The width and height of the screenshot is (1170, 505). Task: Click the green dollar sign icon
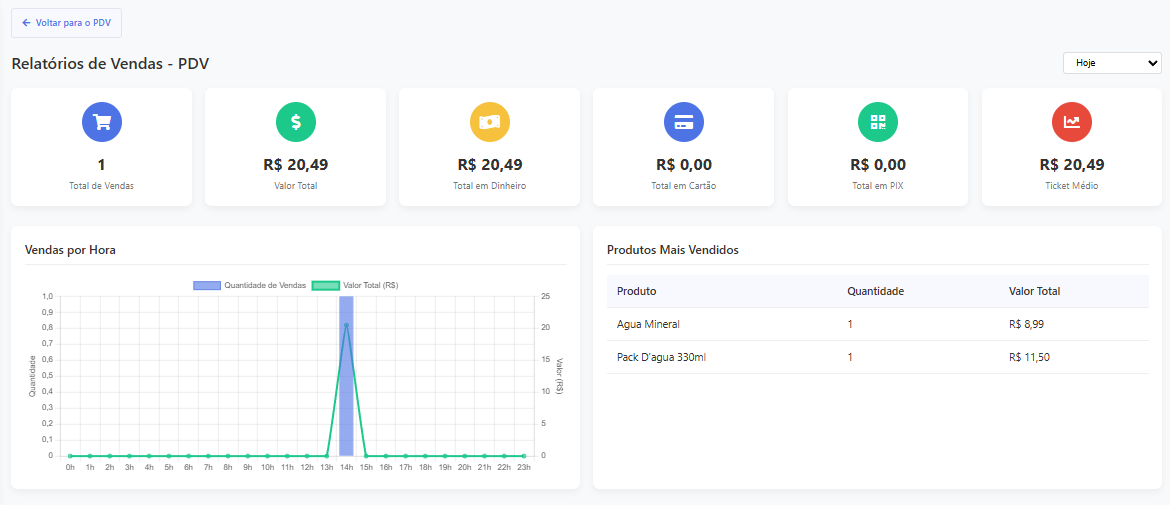(295, 122)
